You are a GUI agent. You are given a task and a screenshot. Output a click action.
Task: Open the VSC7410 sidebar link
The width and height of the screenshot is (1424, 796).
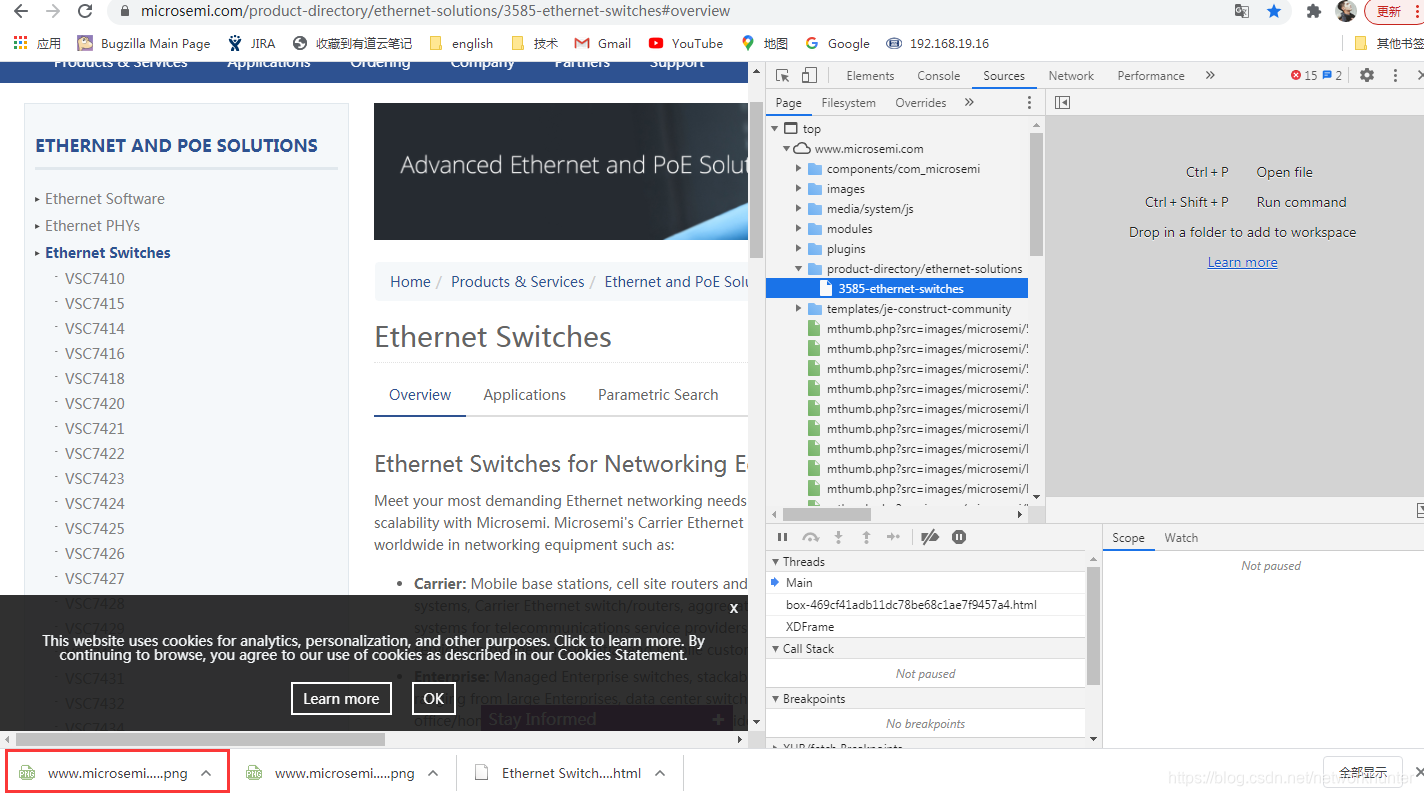(95, 279)
